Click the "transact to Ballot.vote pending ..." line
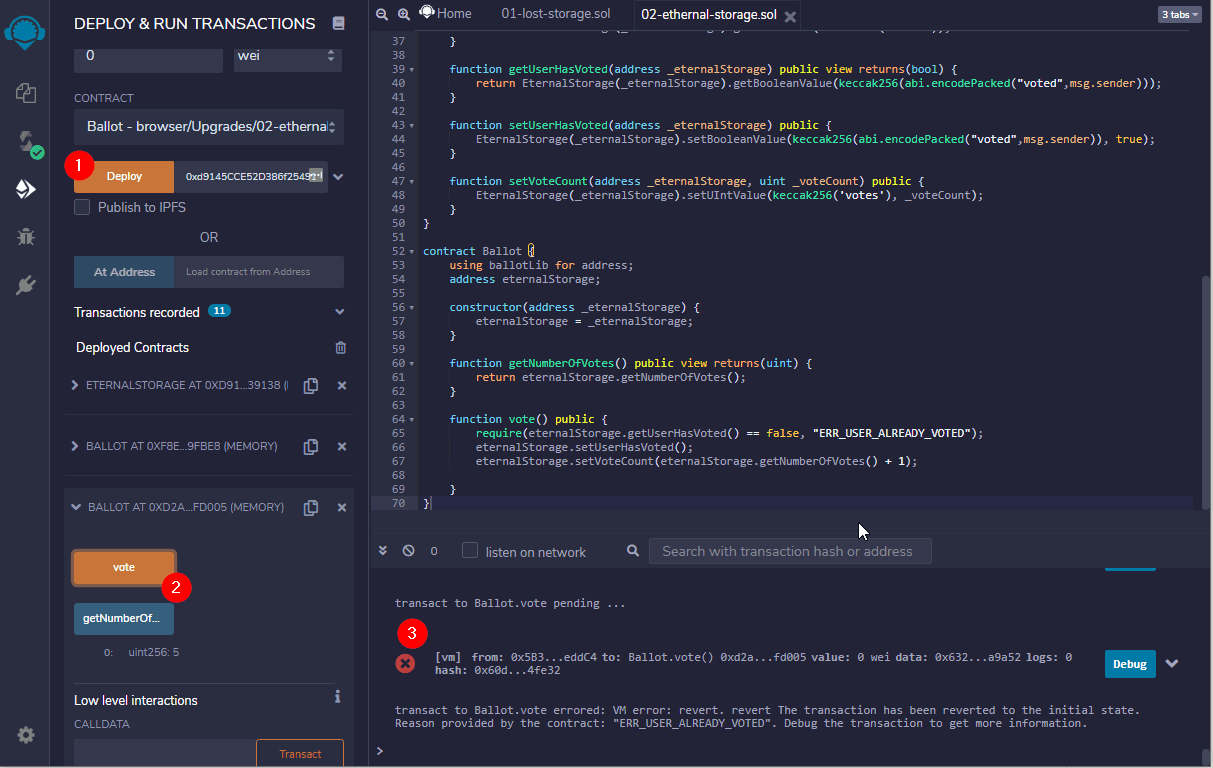 (x=510, y=603)
